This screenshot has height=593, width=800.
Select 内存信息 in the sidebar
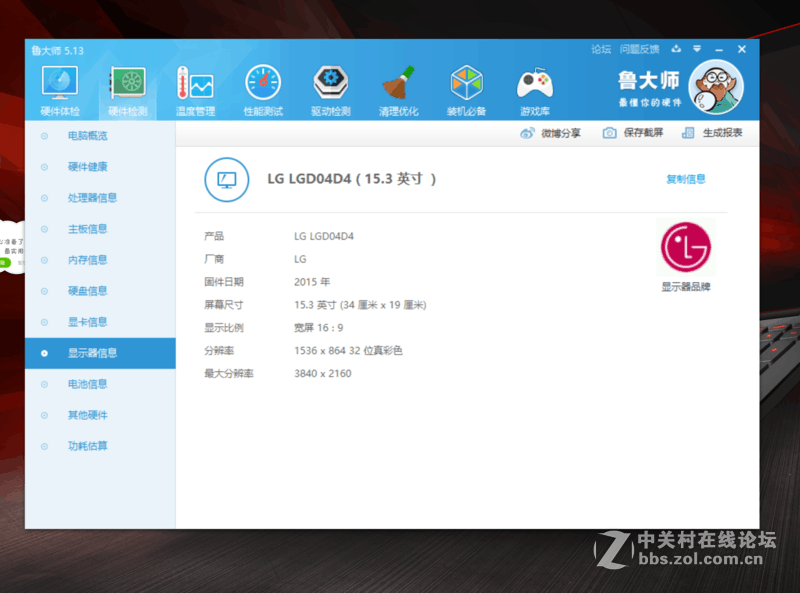coord(100,260)
